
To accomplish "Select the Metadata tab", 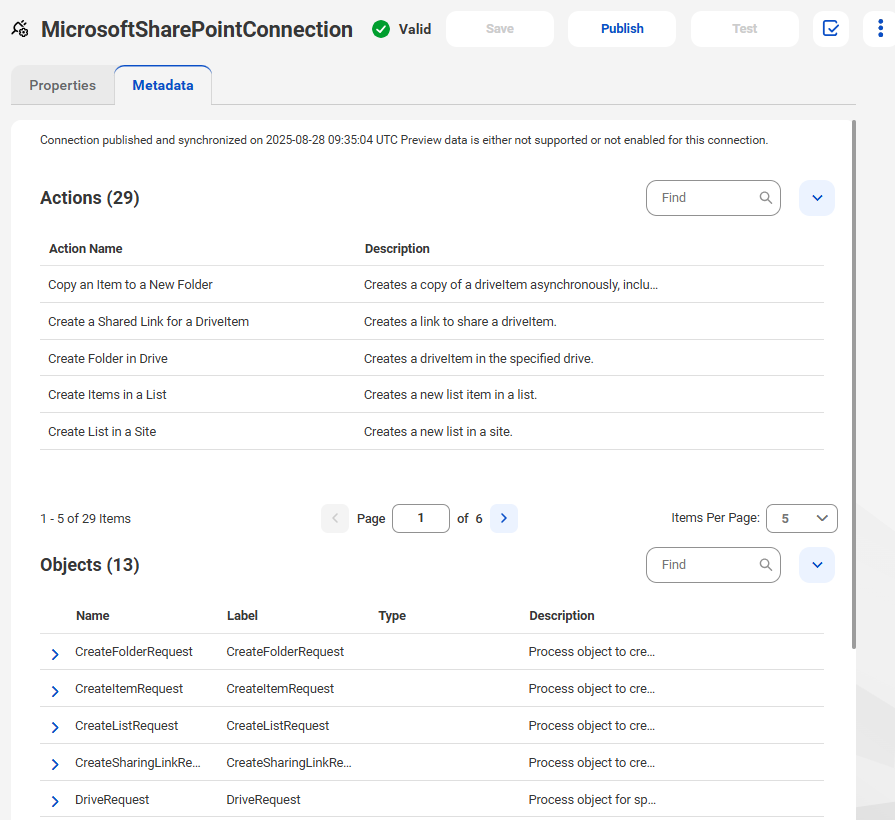I will (163, 85).
